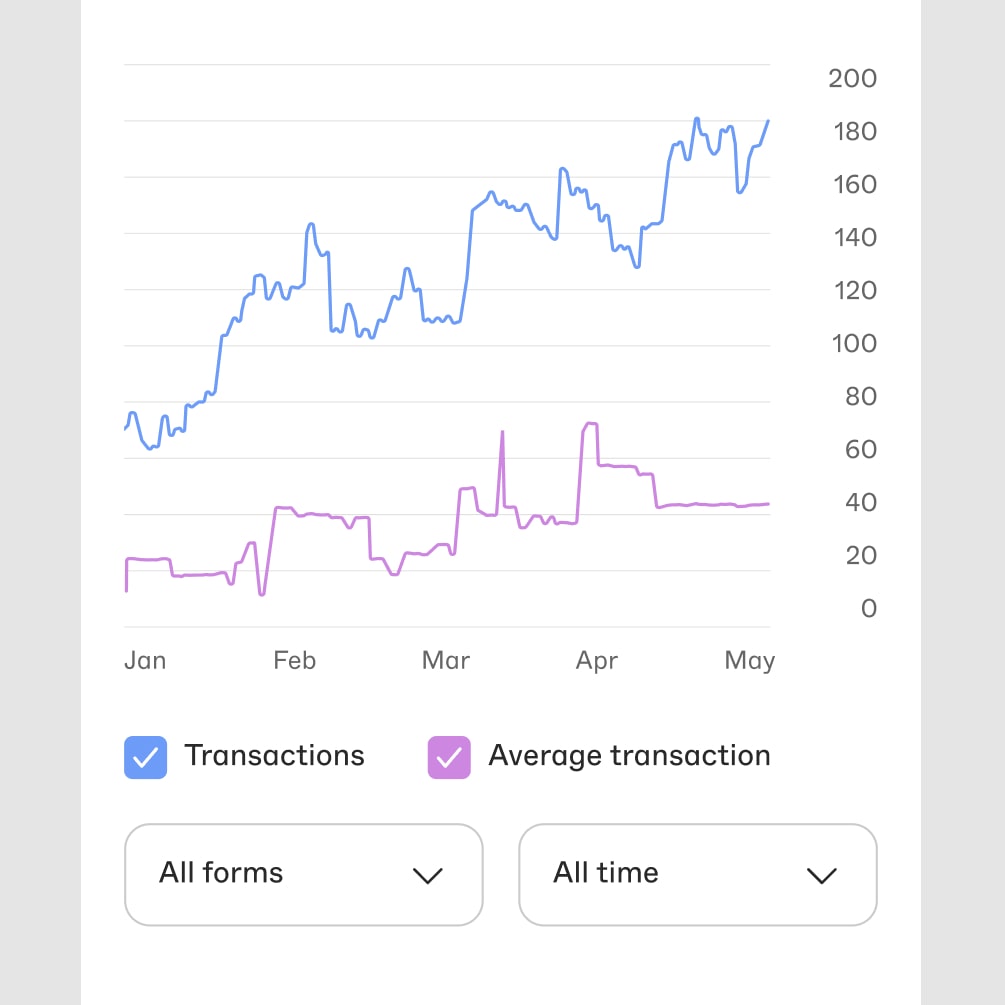Click the purple line's peak near April
Screen dimensions: 1005x1005
click(590, 424)
